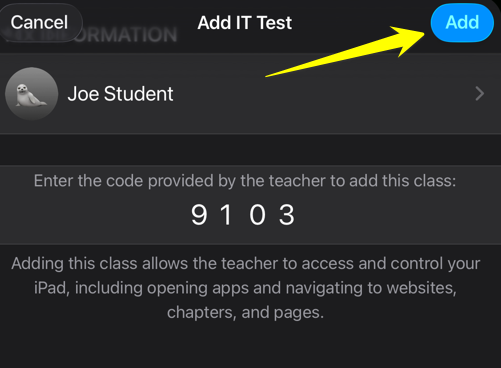Click the word iPad in the notice
This screenshot has width=501, height=368.
(x=50, y=288)
